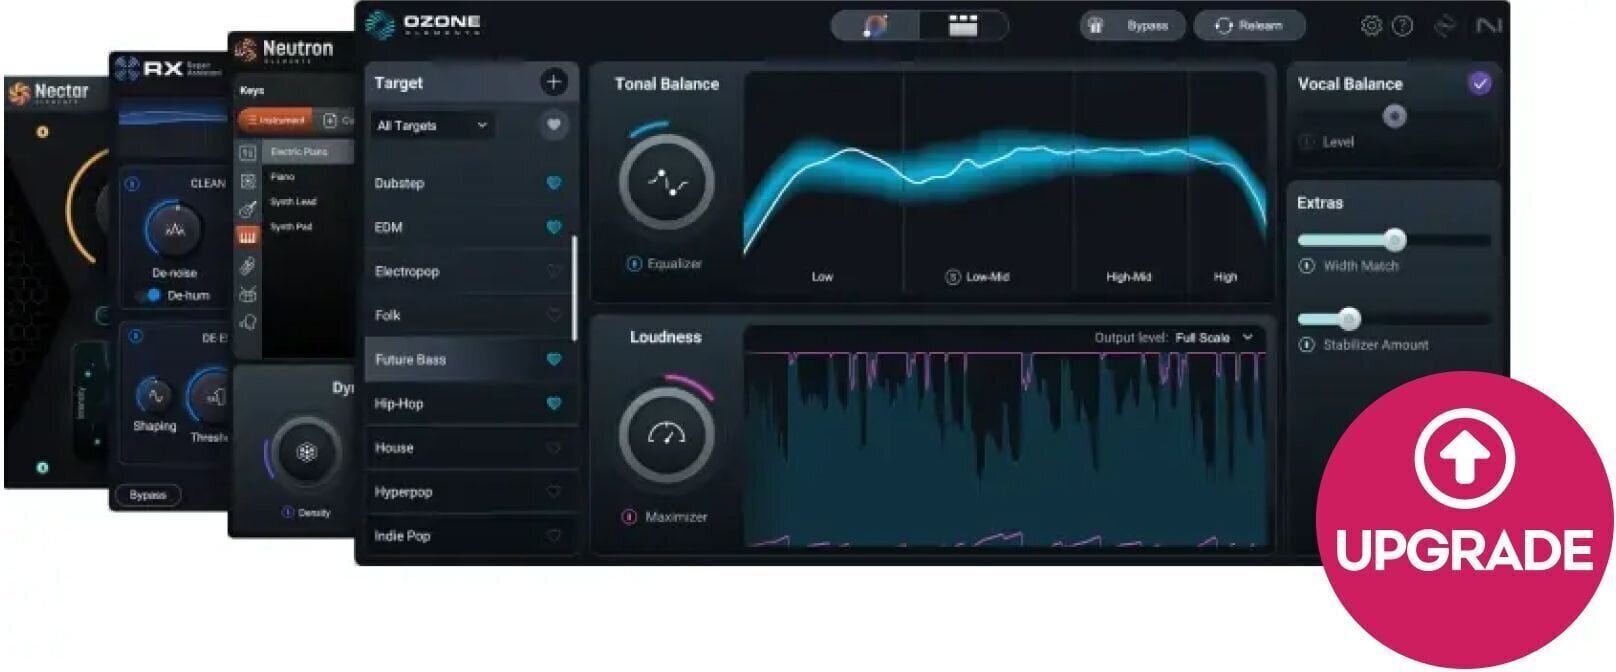Select Synth Pad in Neutron list
1616x672 pixels.
pos(291,227)
